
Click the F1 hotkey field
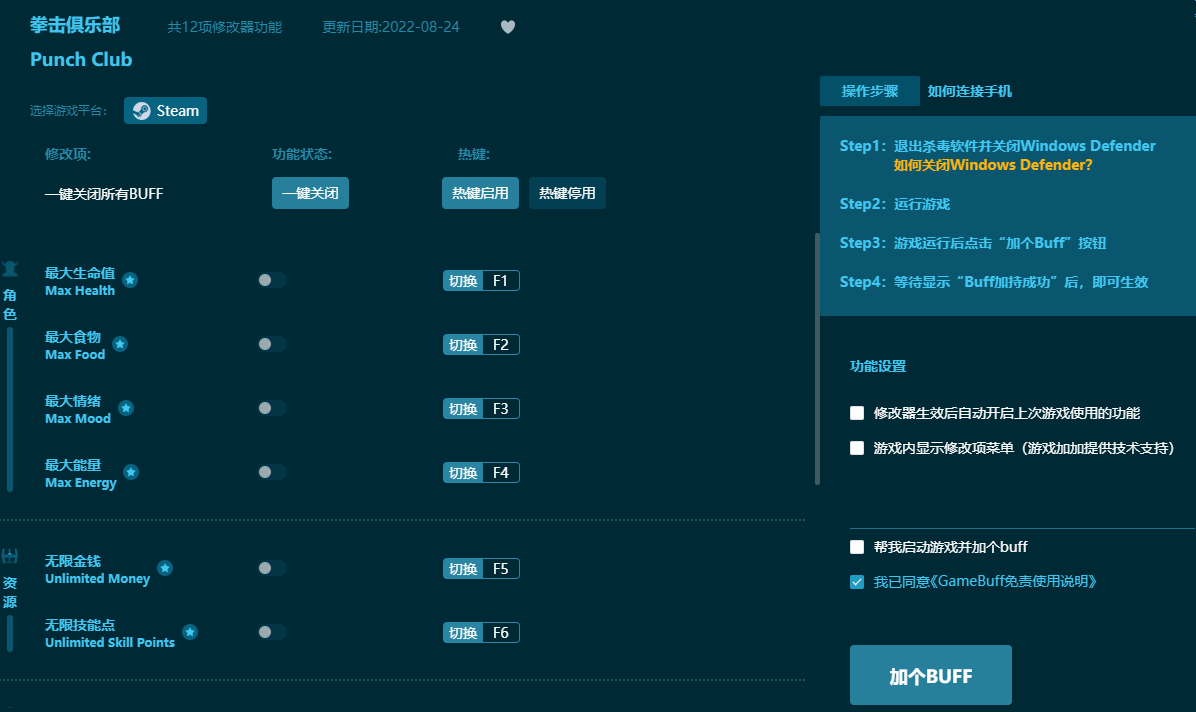pyautogui.click(x=501, y=281)
